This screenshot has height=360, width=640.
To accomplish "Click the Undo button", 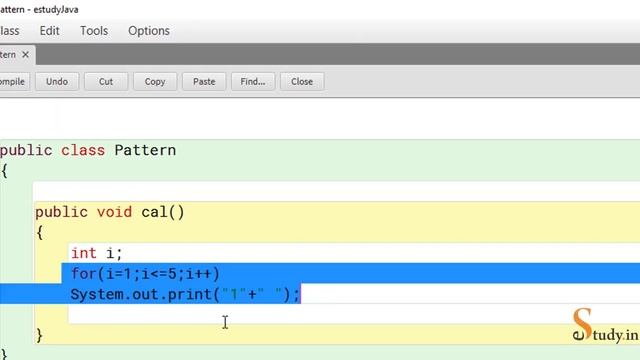I will pos(57,82).
